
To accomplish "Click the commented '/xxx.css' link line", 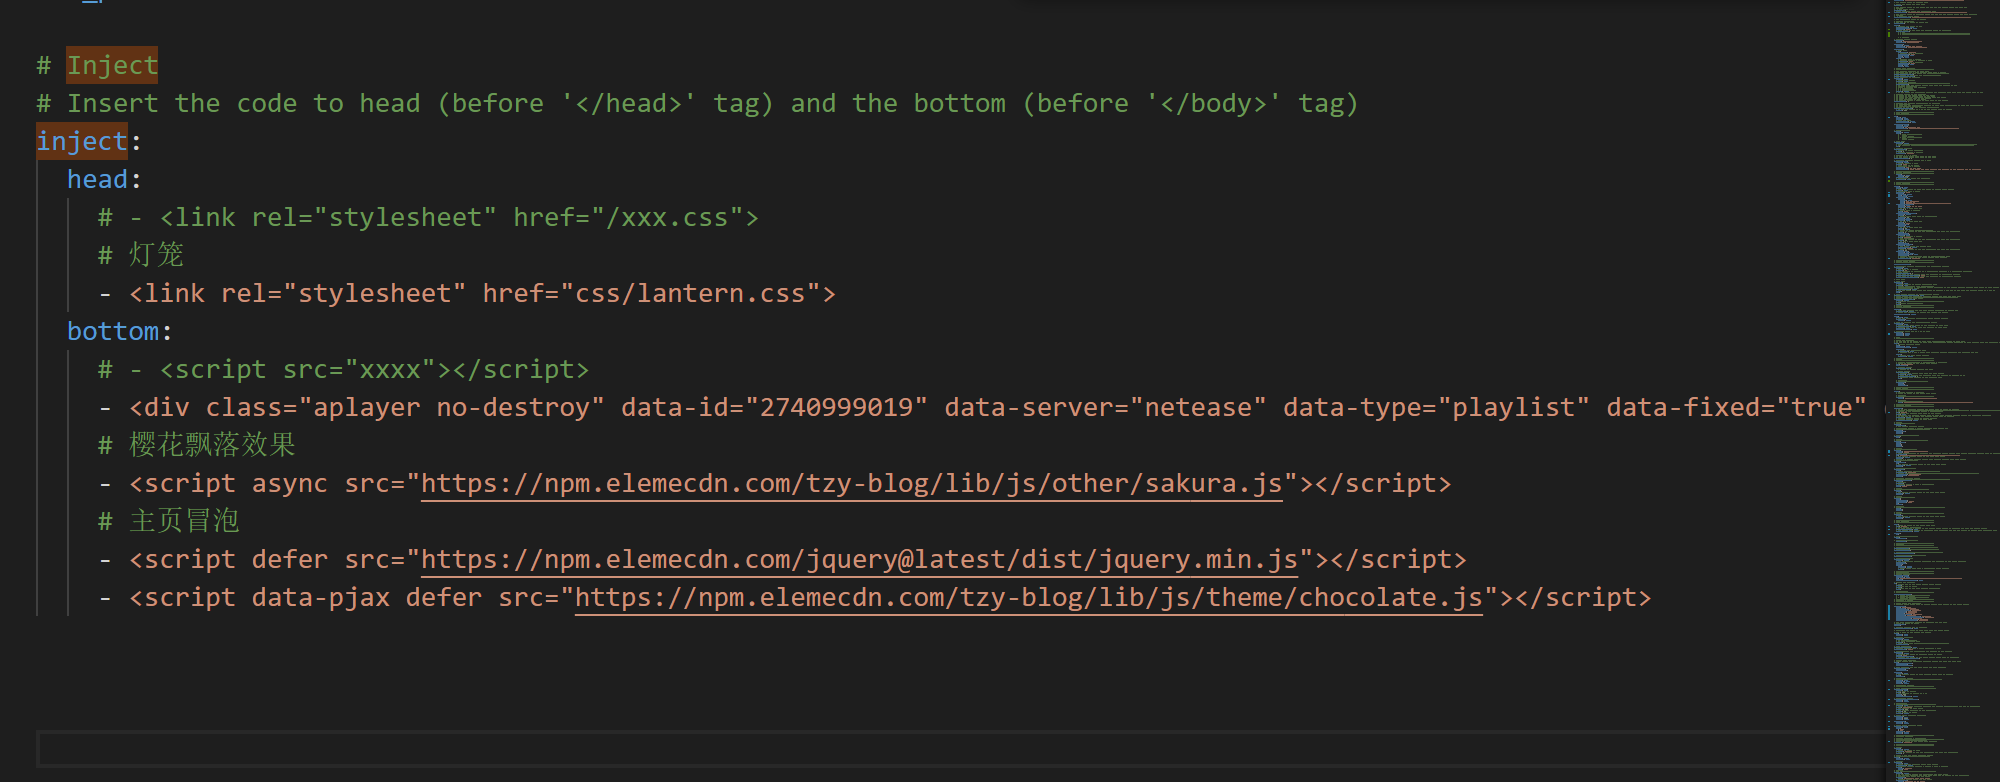I will pyautogui.click(x=428, y=218).
